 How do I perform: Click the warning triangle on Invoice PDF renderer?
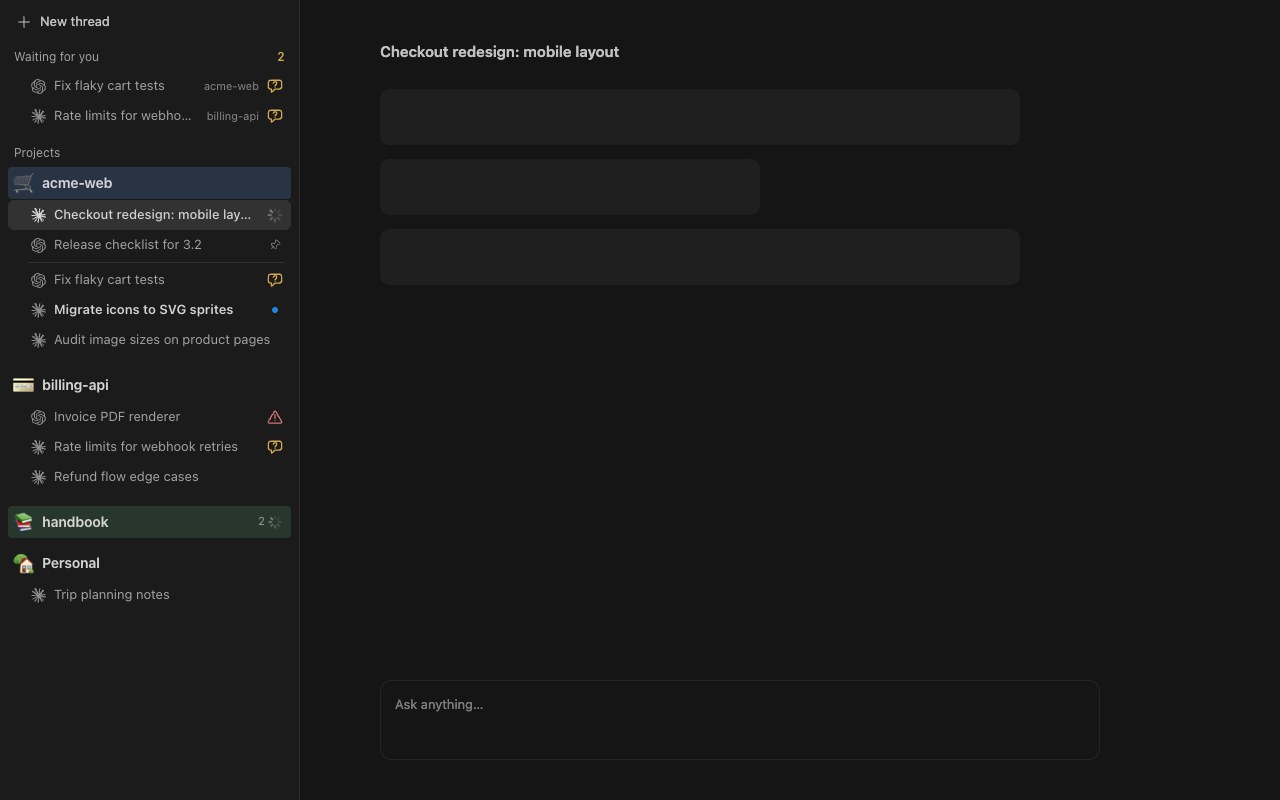[x=275, y=417]
